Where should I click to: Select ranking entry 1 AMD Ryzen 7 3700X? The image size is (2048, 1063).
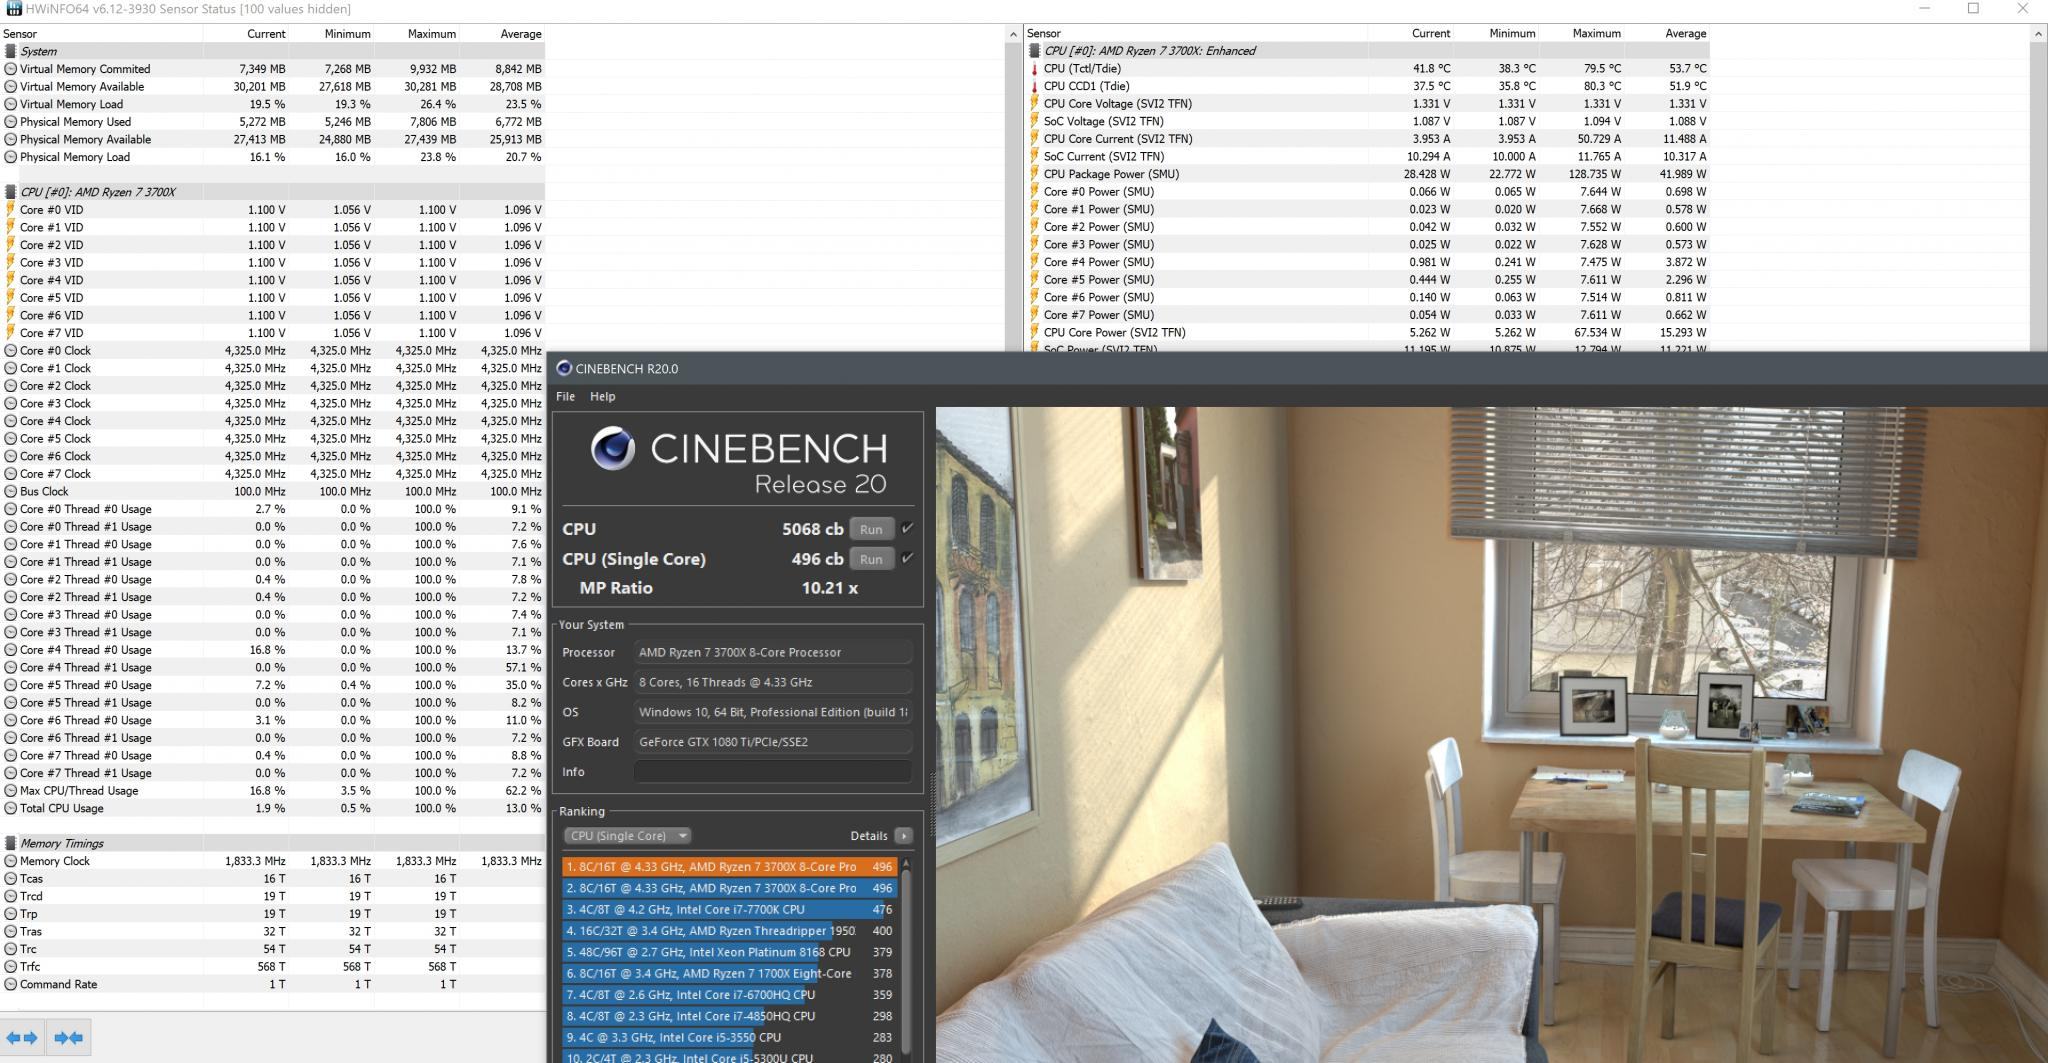coord(729,867)
